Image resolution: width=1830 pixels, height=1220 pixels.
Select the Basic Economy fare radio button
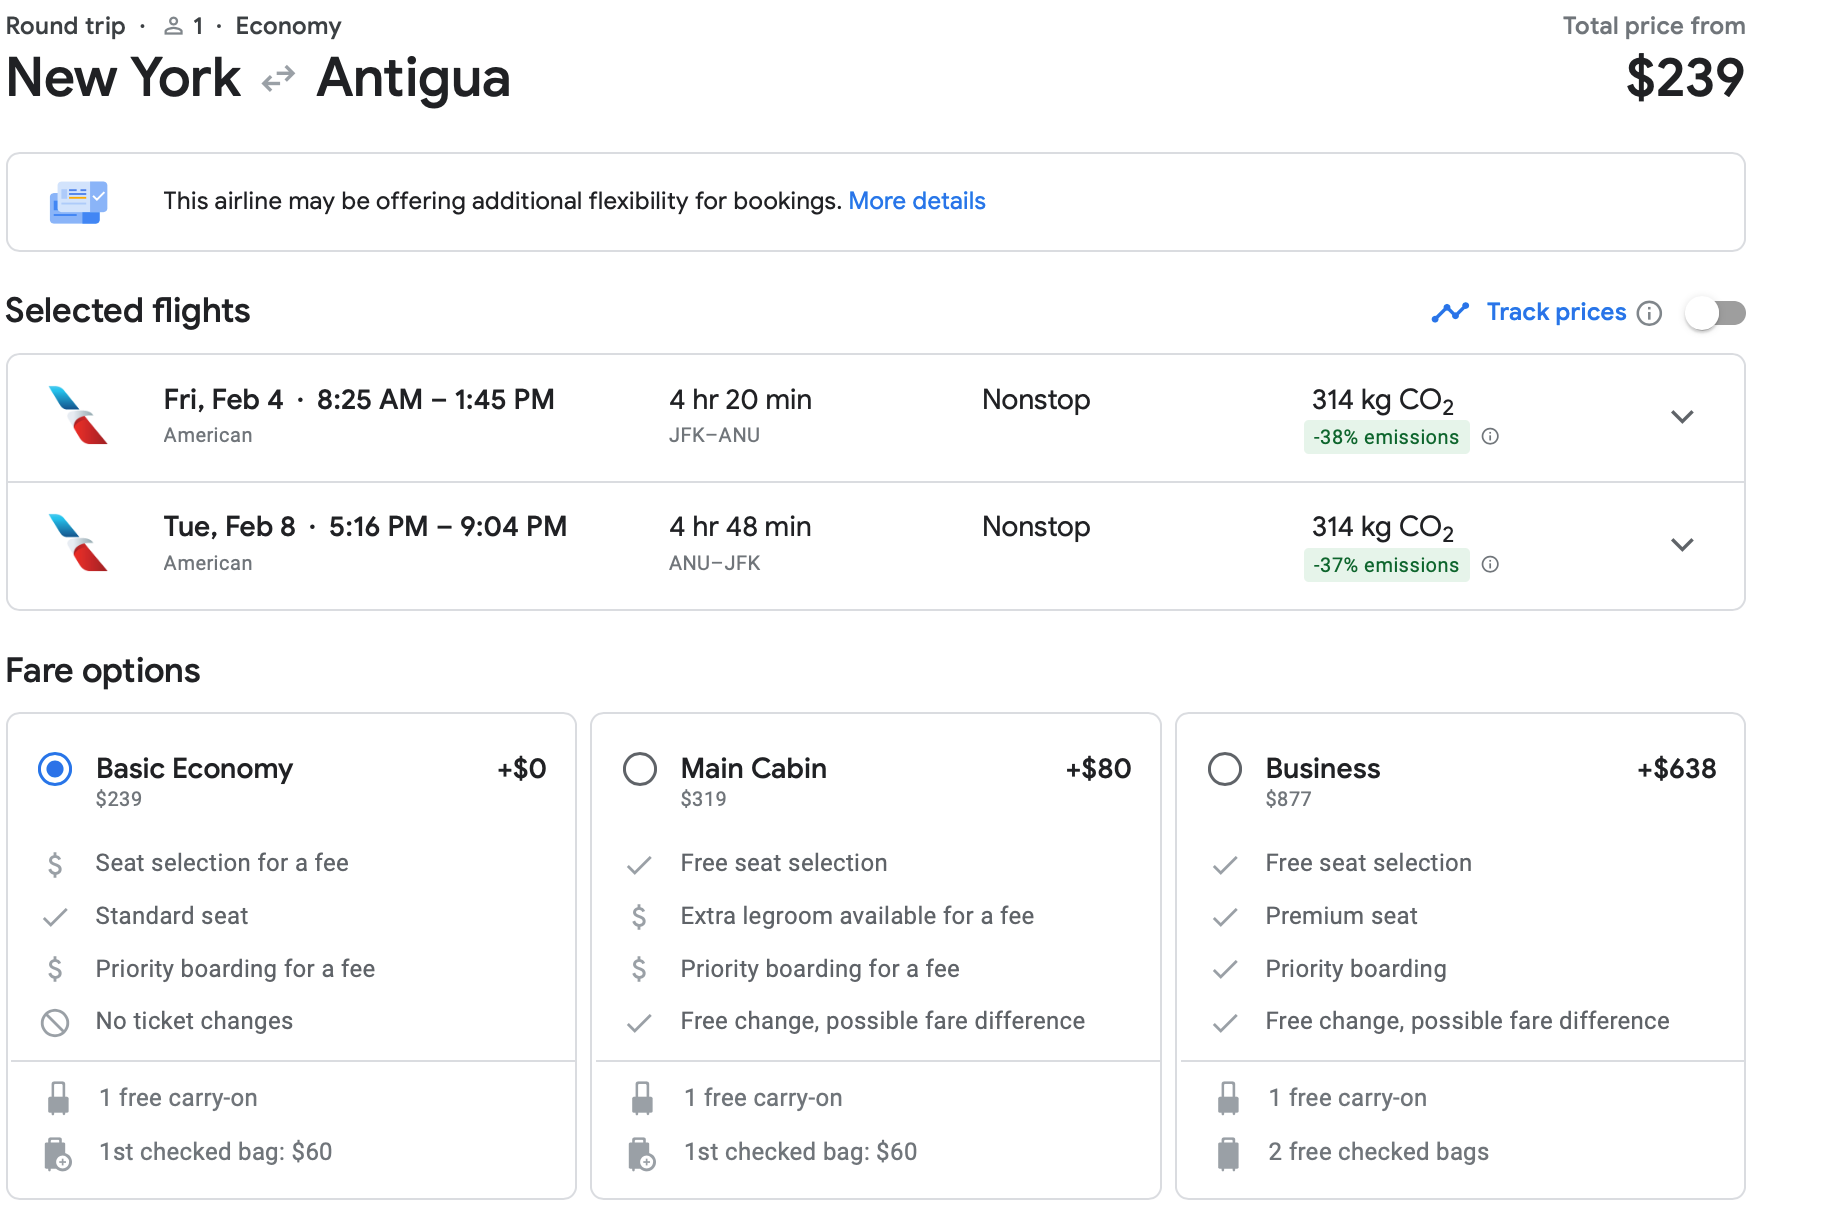[x=55, y=769]
